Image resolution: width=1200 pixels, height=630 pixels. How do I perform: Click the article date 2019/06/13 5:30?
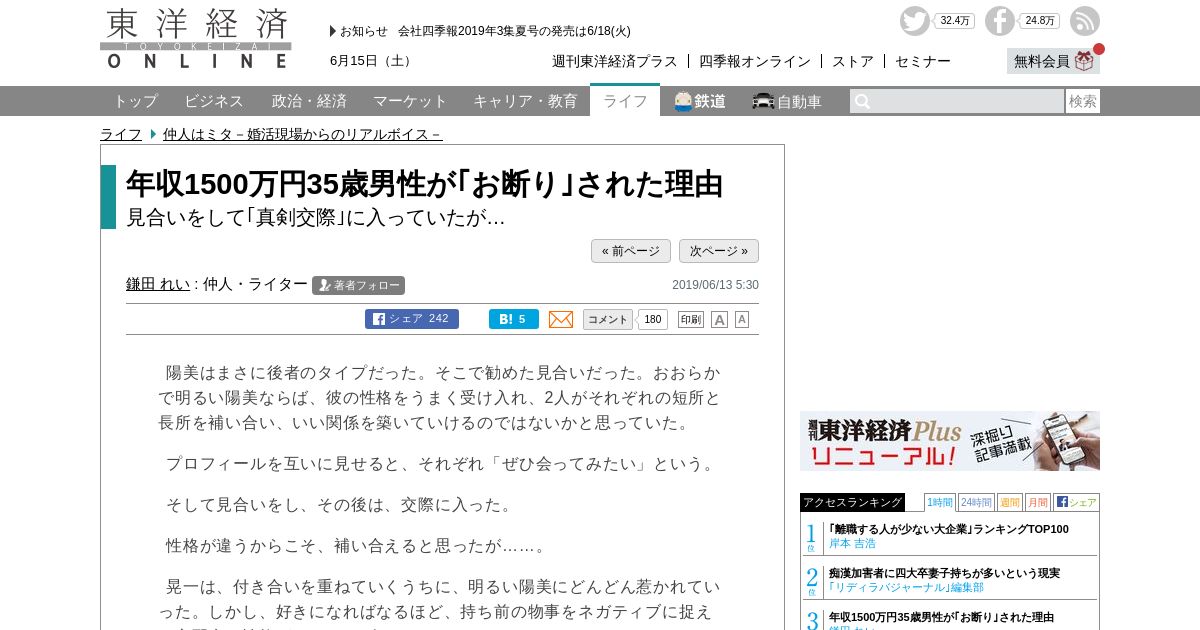pos(715,285)
